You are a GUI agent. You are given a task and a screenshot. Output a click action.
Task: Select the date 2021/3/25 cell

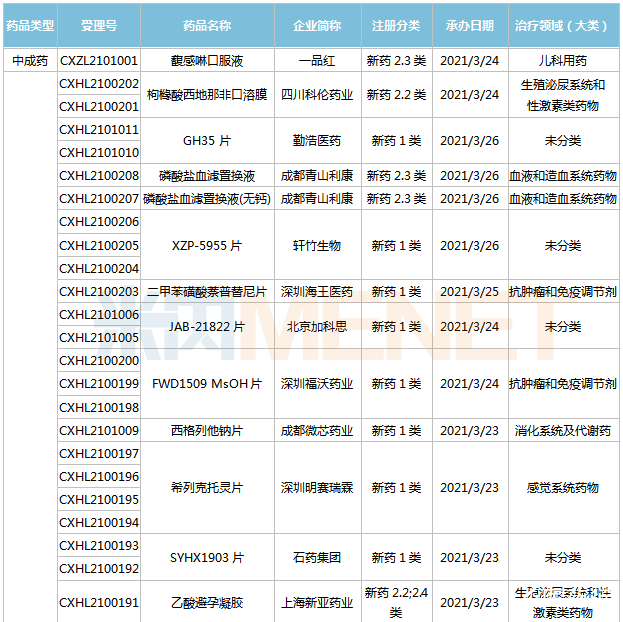click(470, 292)
